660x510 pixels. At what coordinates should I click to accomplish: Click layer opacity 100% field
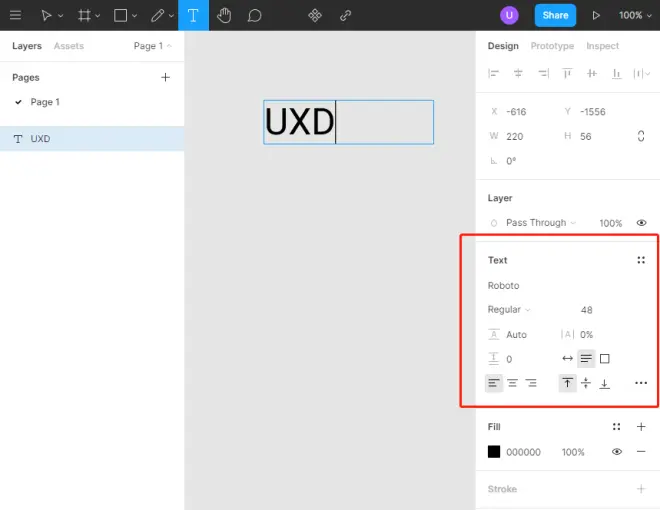(611, 223)
